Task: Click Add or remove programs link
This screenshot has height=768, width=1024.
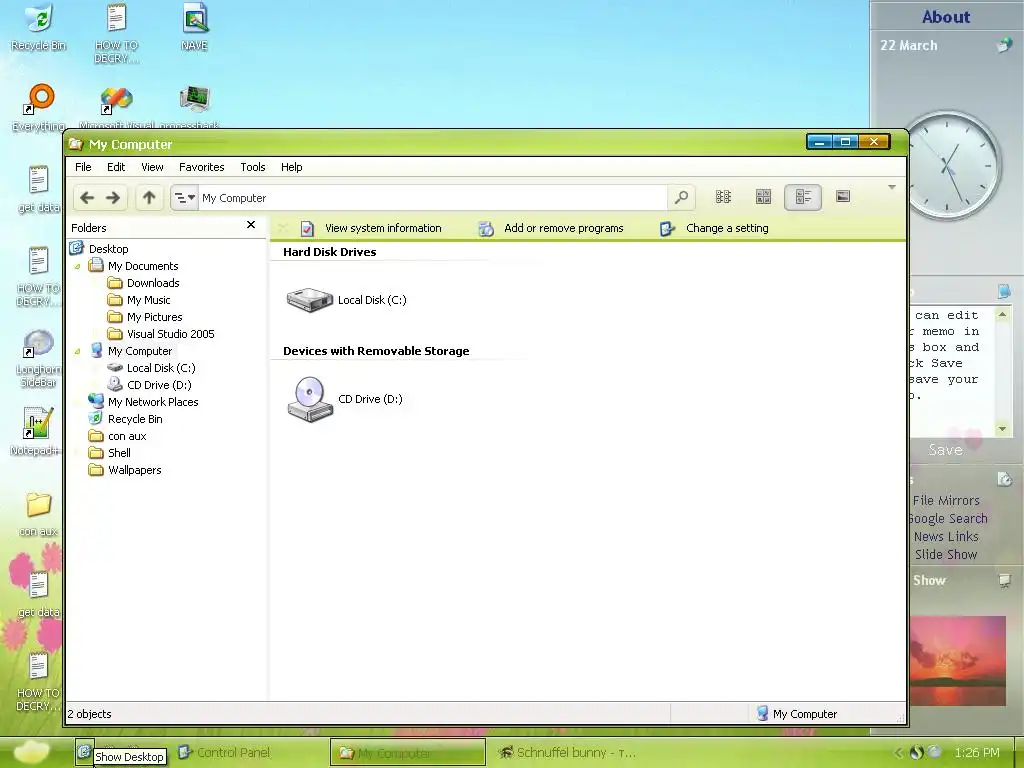Action: click(564, 228)
